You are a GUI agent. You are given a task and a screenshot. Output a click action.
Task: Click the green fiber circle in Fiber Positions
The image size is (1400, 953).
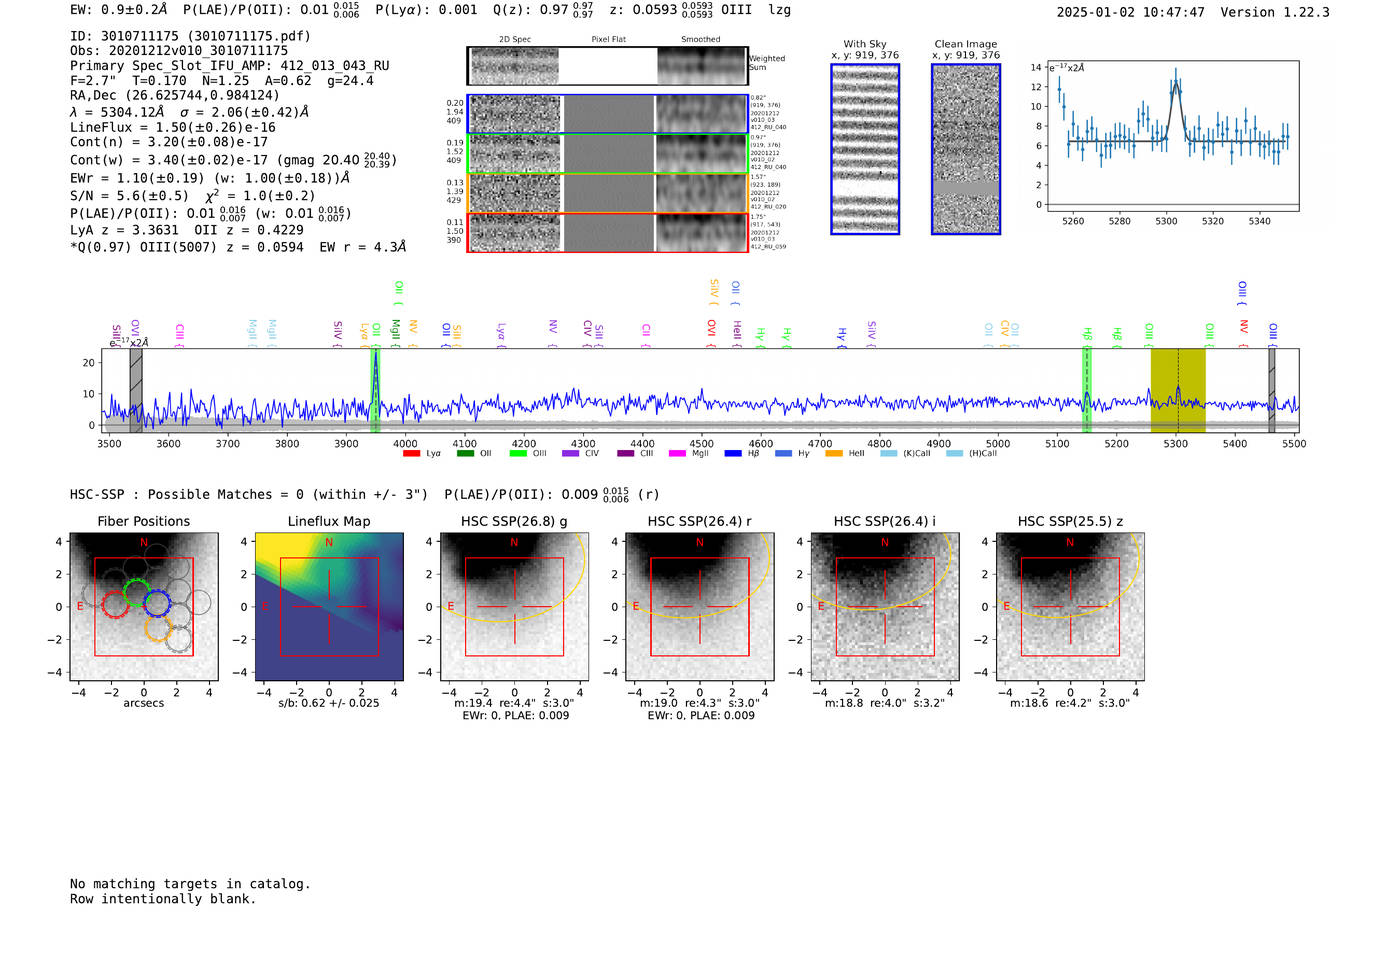click(136, 592)
